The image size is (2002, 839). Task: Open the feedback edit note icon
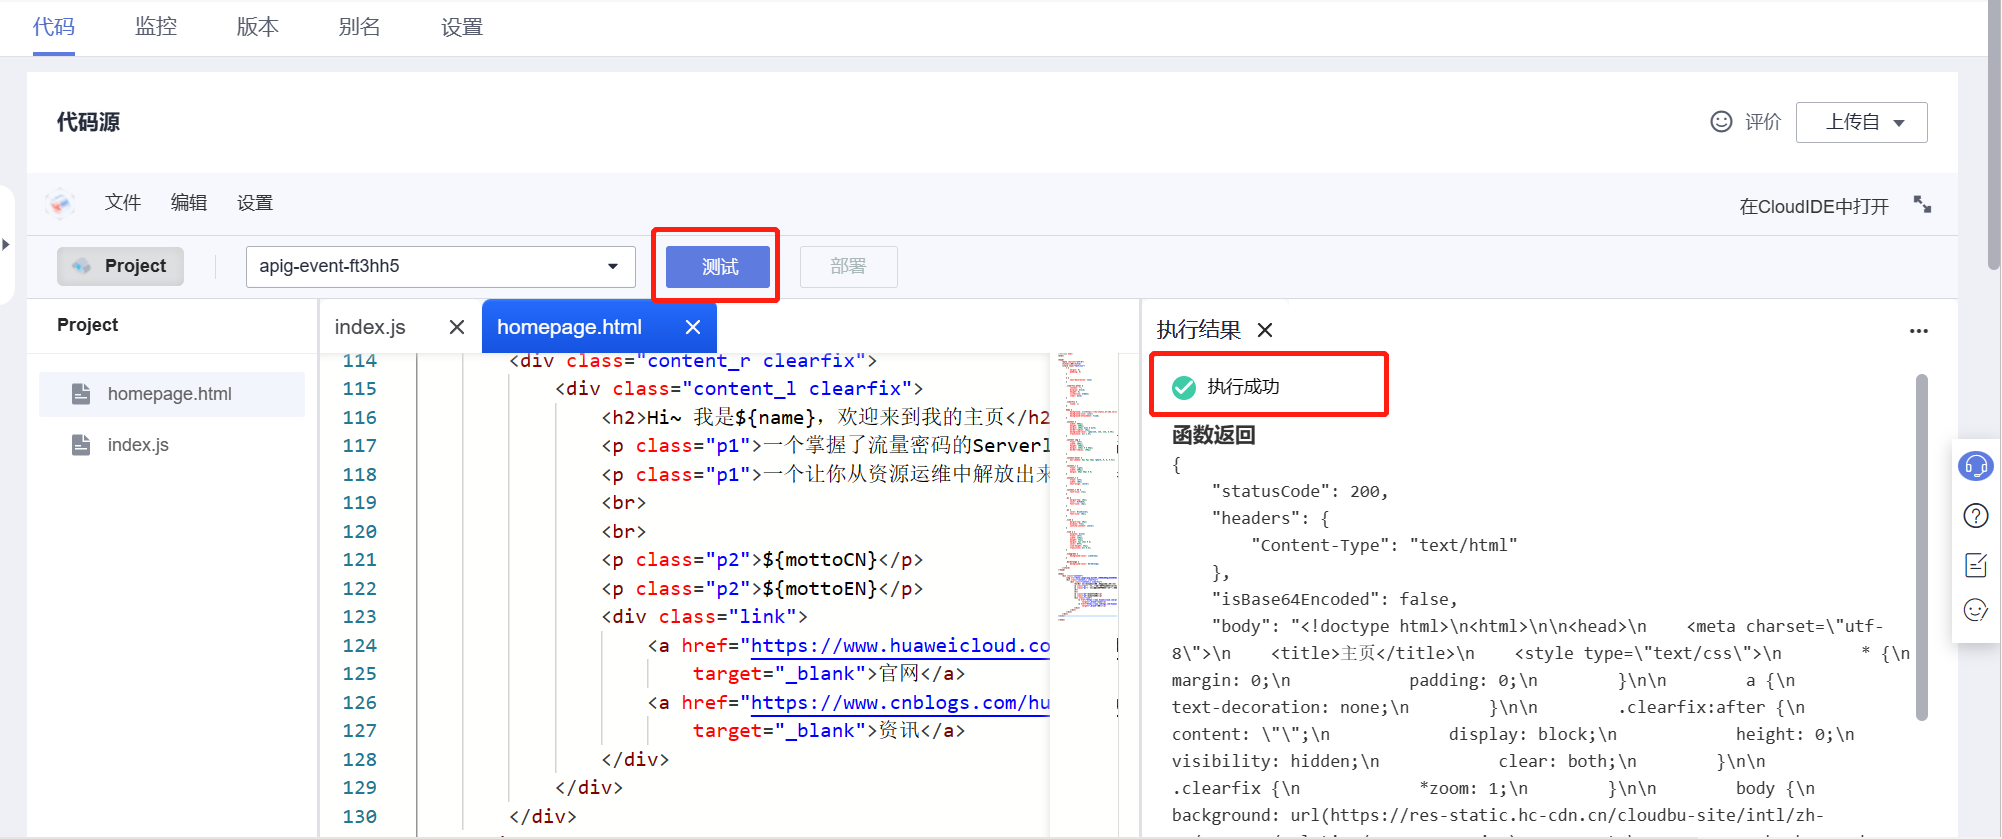1975,565
